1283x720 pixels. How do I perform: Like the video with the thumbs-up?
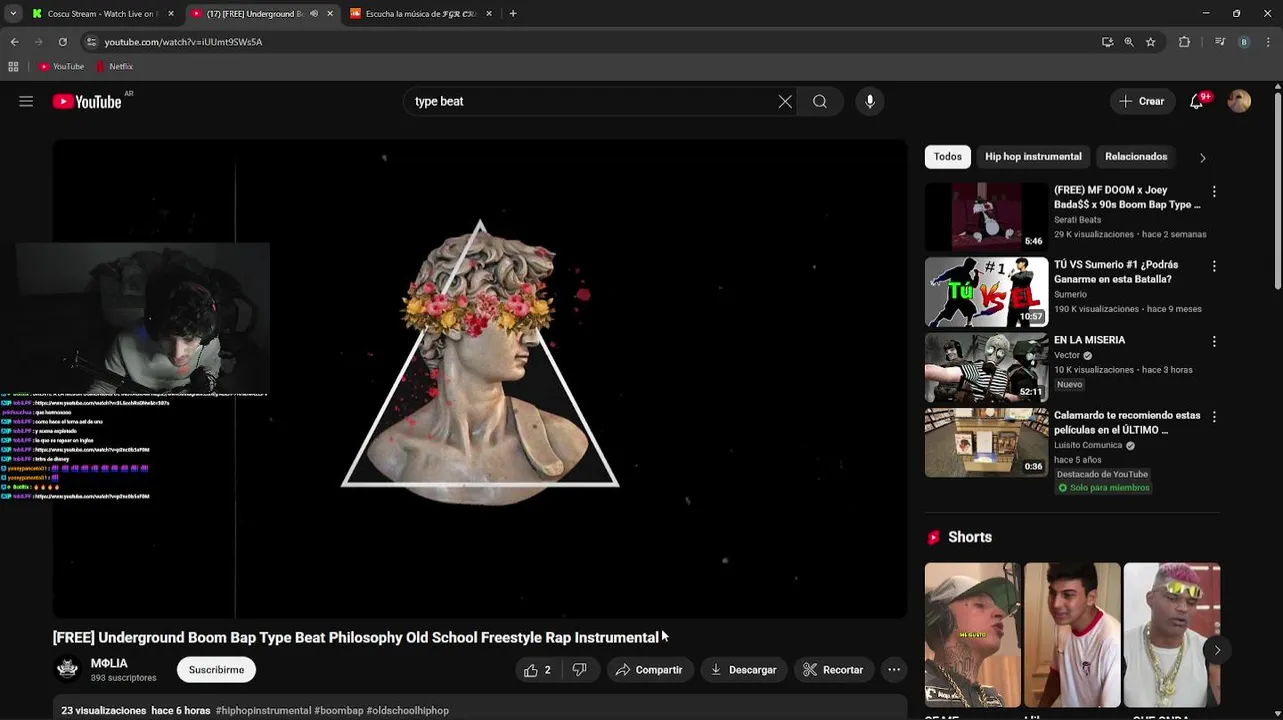[x=538, y=670]
